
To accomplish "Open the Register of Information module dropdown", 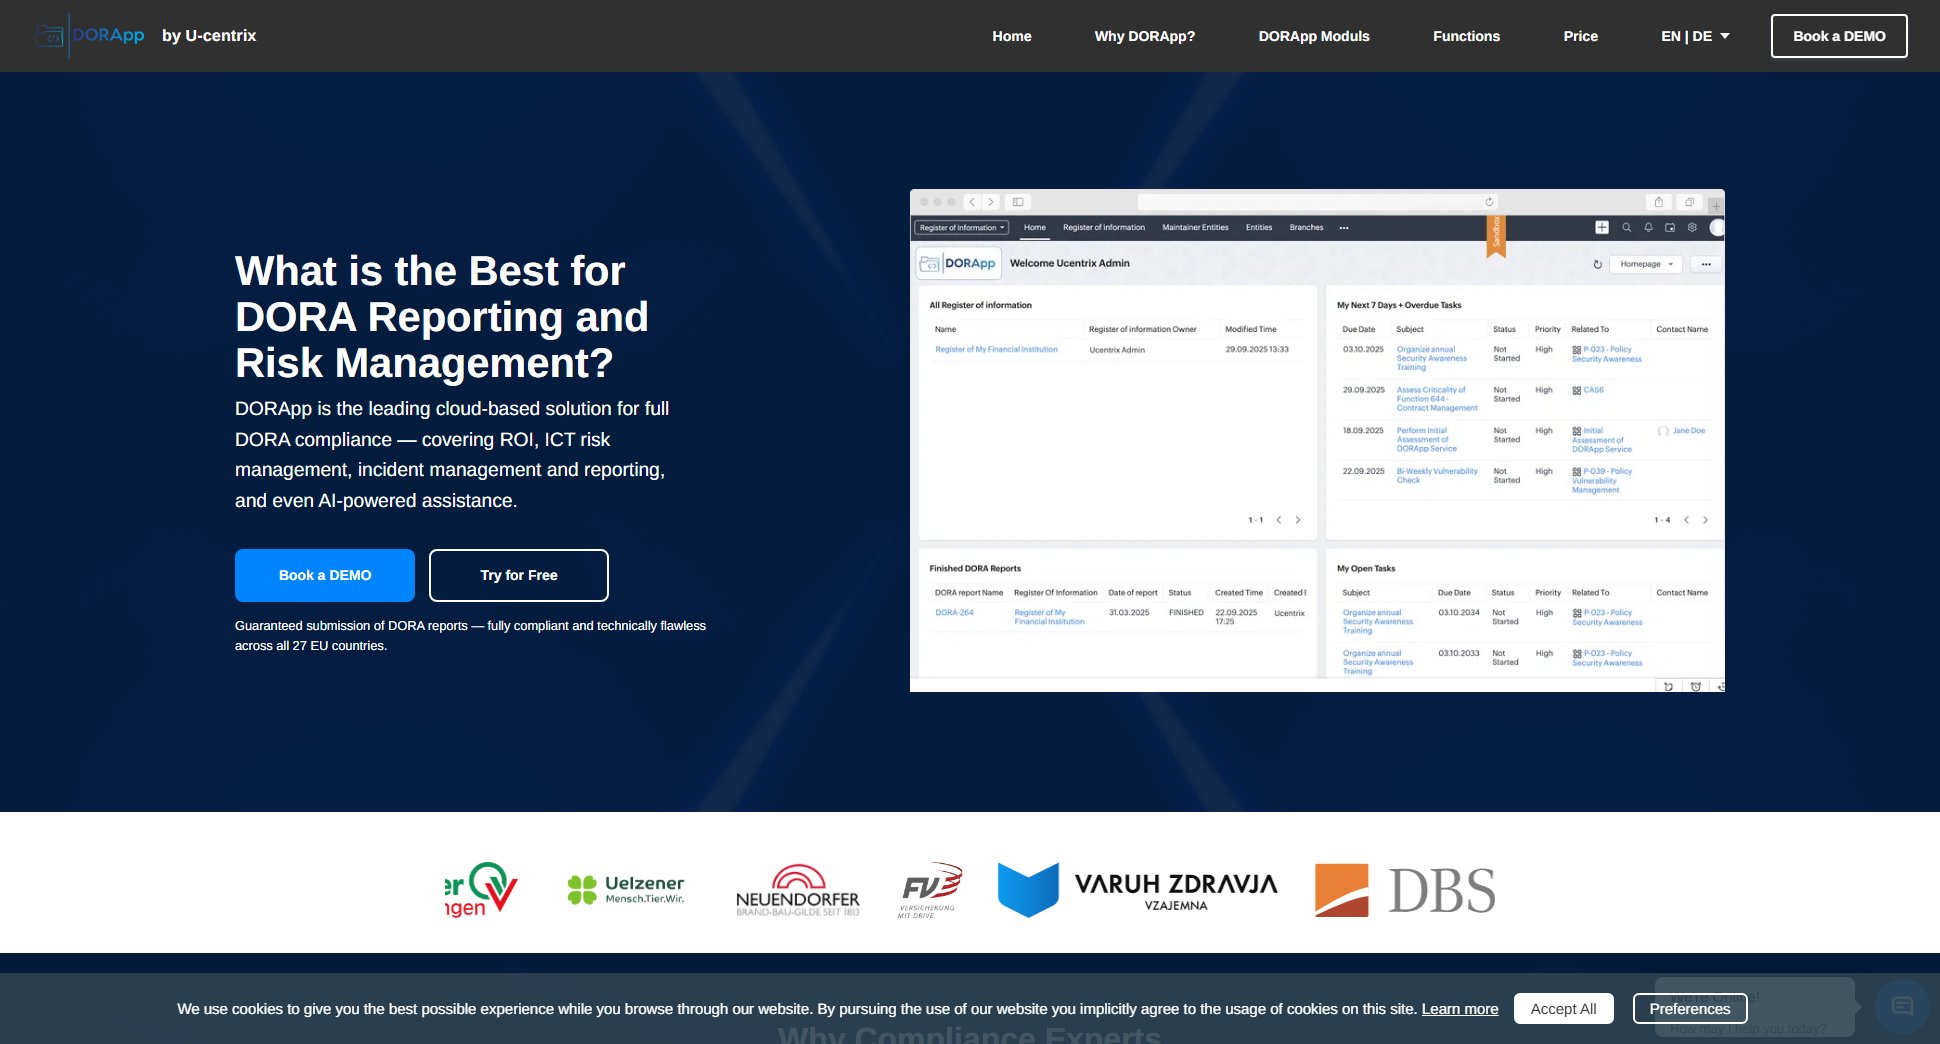I will coord(961,227).
